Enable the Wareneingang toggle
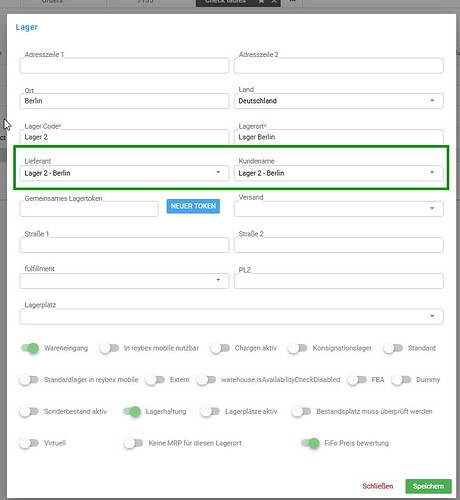460x500 pixels. tap(30, 348)
